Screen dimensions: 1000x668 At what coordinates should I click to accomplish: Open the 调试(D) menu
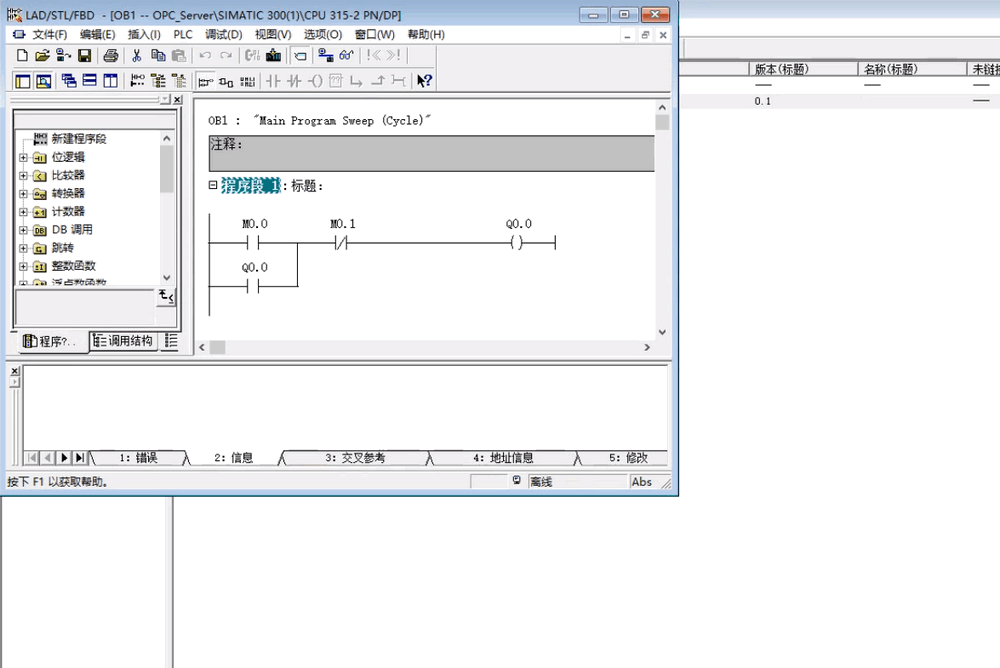coord(224,34)
